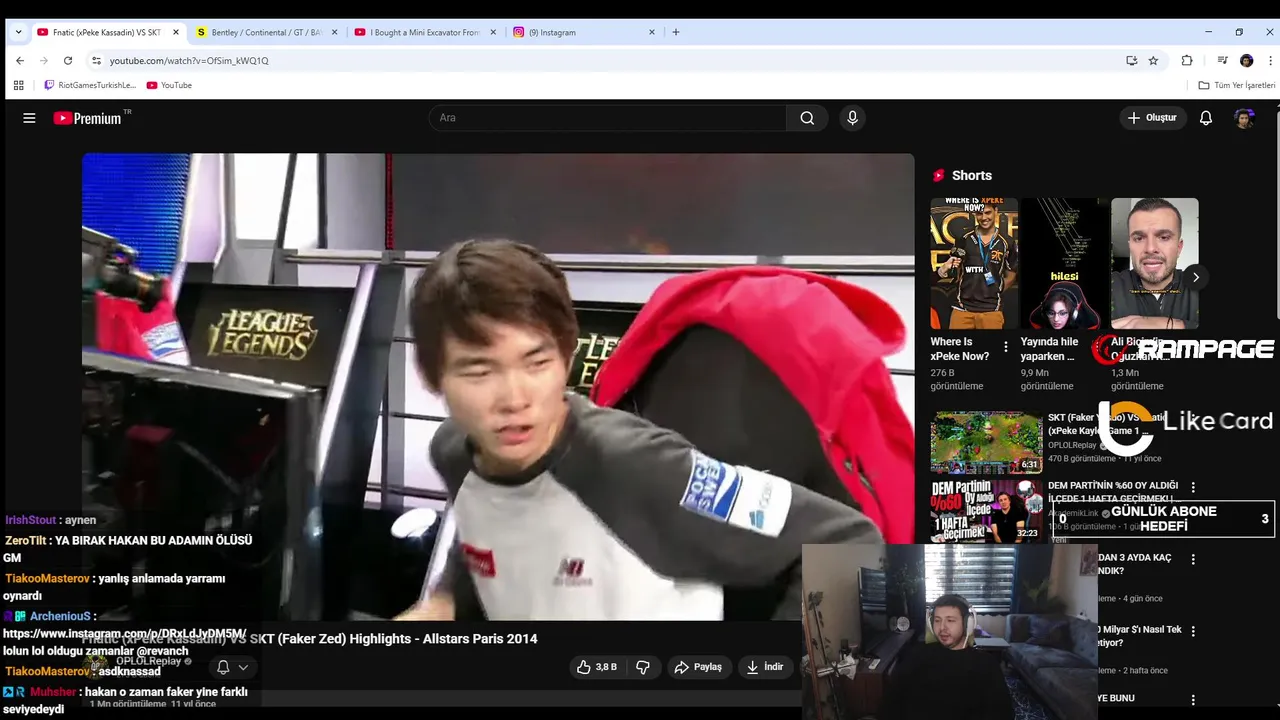The height and width of the screenshot is (720, 1280).
Task: Open Chrome three-dot menu
Action: [1270, 60]
